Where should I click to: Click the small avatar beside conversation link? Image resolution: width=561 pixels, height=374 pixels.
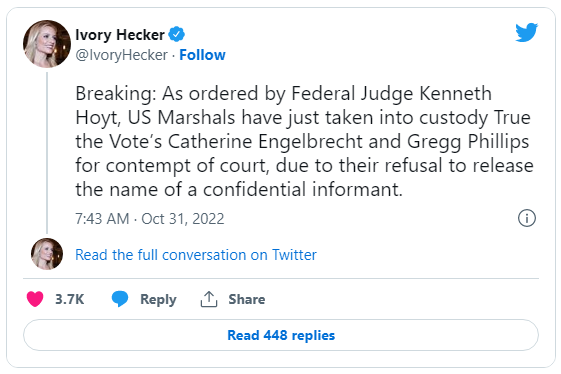[47, 254]
